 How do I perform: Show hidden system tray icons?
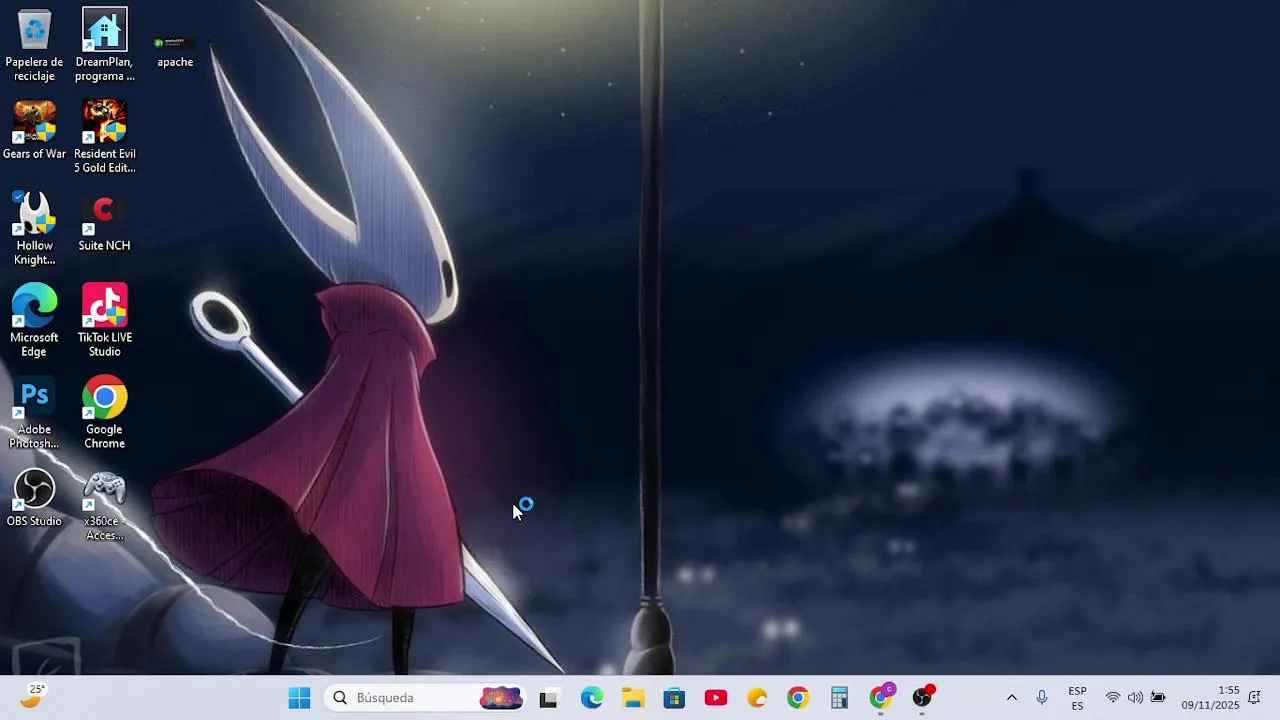tap(1011, 698)
